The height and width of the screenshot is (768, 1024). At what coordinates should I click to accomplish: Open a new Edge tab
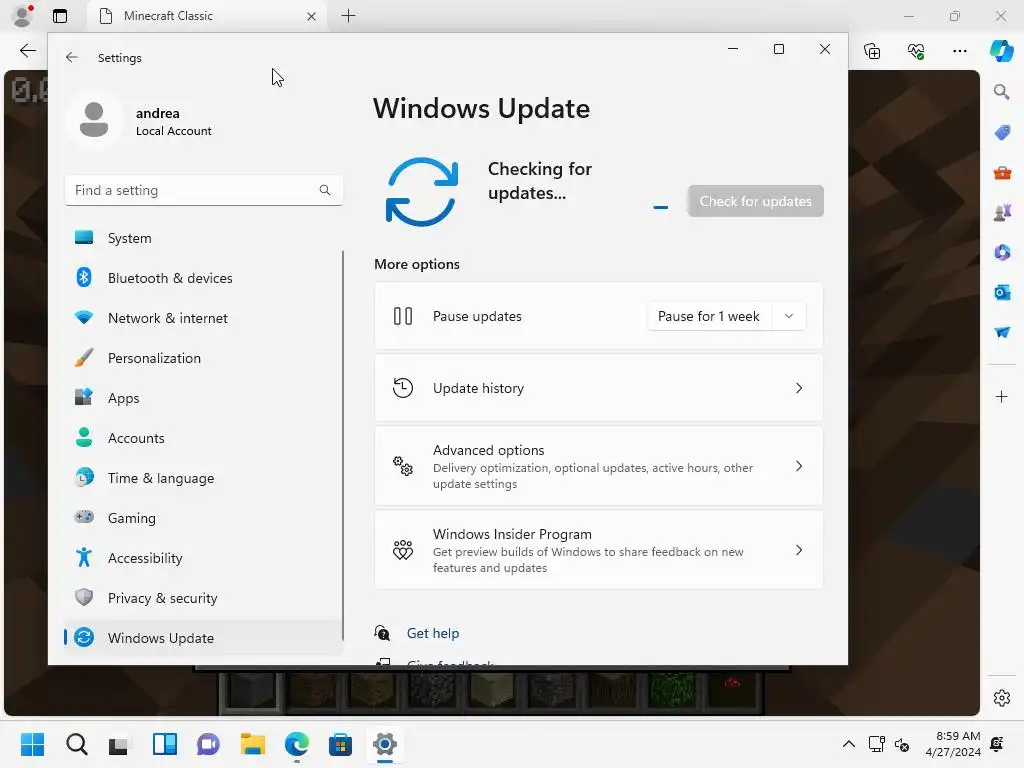tap(349, 16)
